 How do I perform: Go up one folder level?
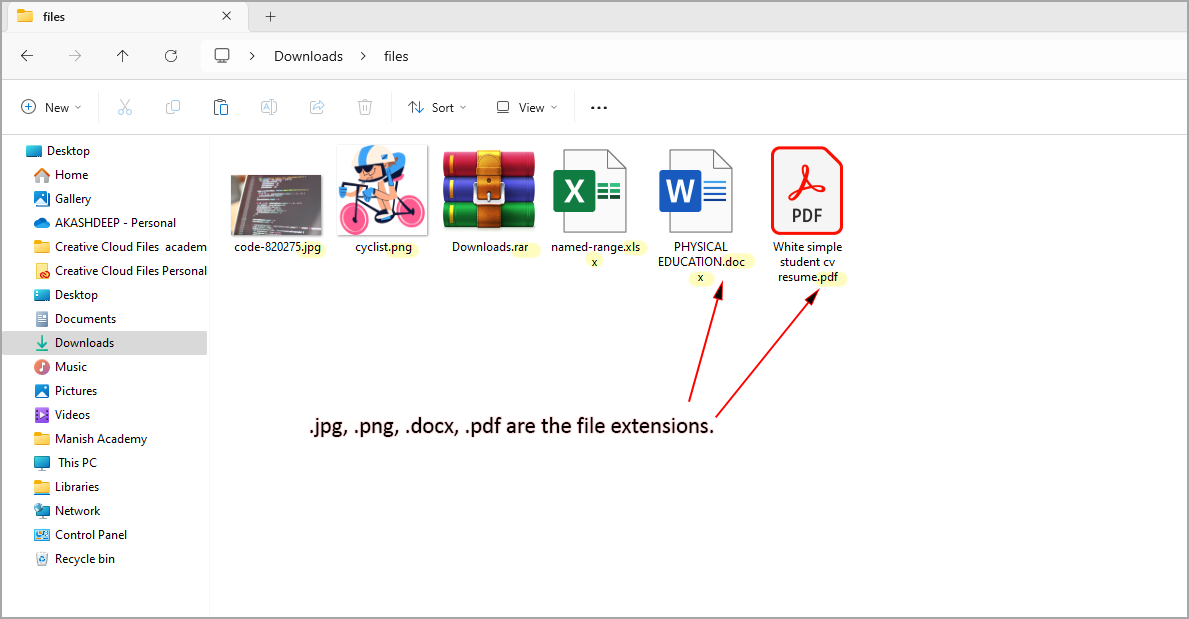tap(123, 56)
